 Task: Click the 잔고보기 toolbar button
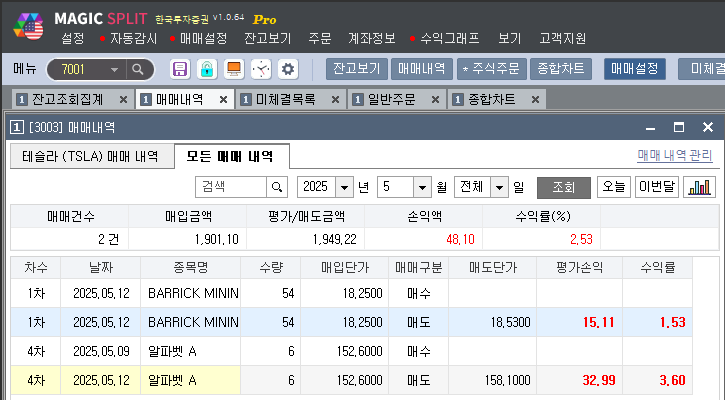[x=356, y=69]
